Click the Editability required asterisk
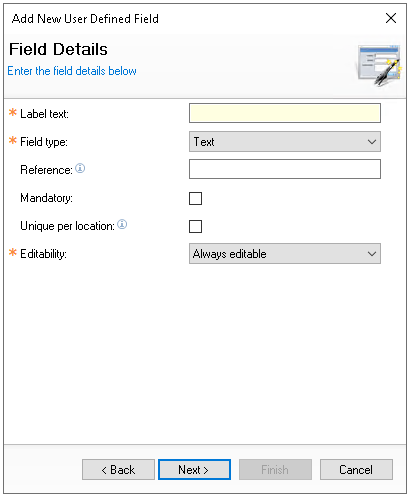This screenshot has height=497, width=408. pos(13,252)
